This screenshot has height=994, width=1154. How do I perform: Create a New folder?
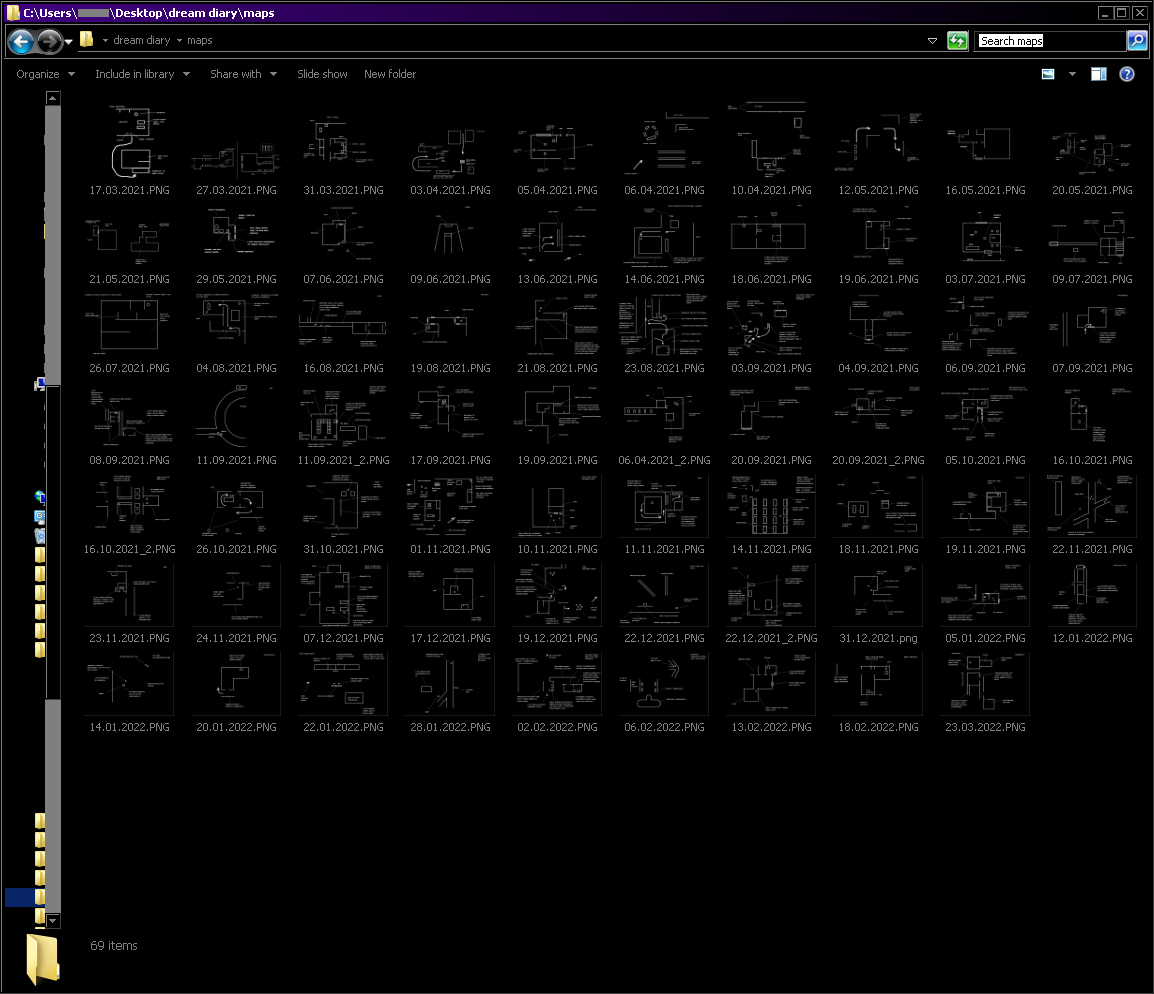390,74
